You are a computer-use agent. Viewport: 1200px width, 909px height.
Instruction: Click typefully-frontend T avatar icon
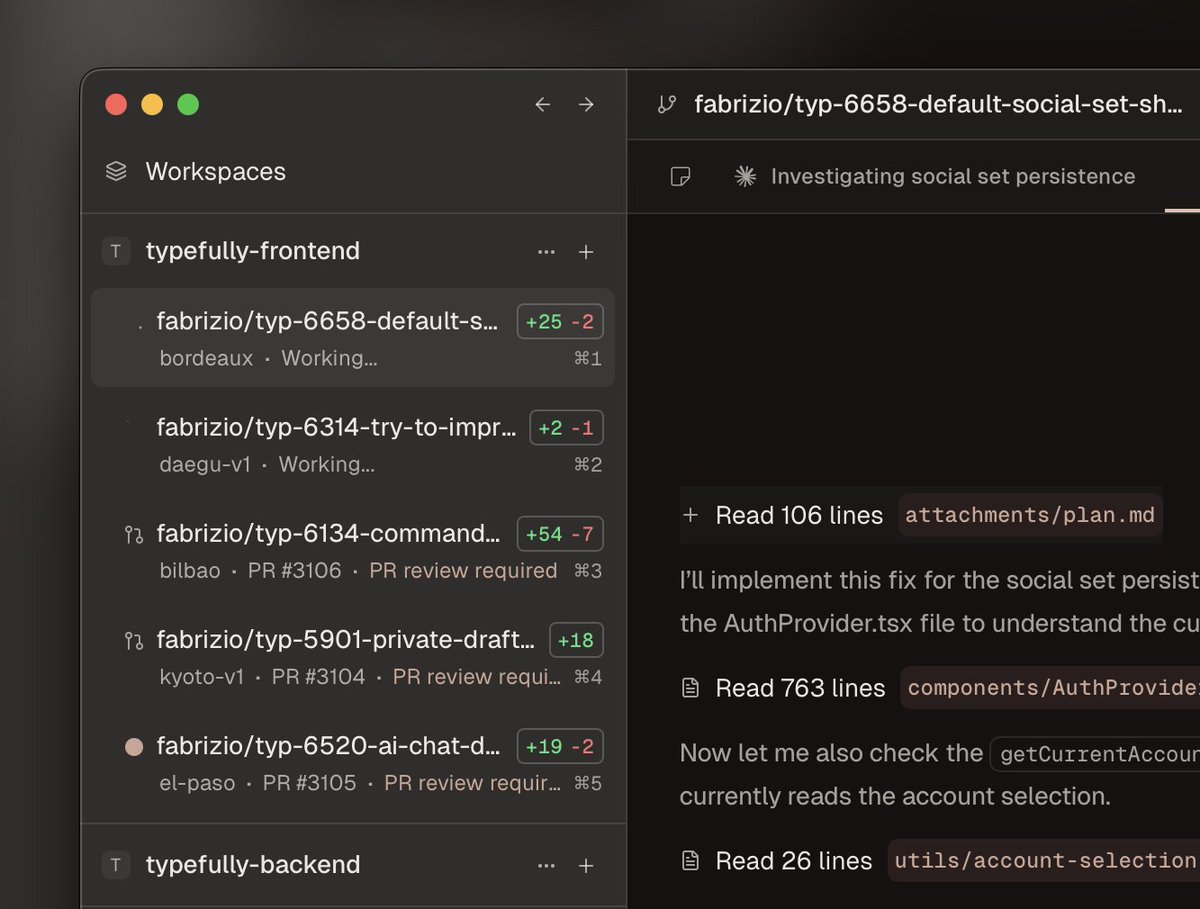[116, 251]
